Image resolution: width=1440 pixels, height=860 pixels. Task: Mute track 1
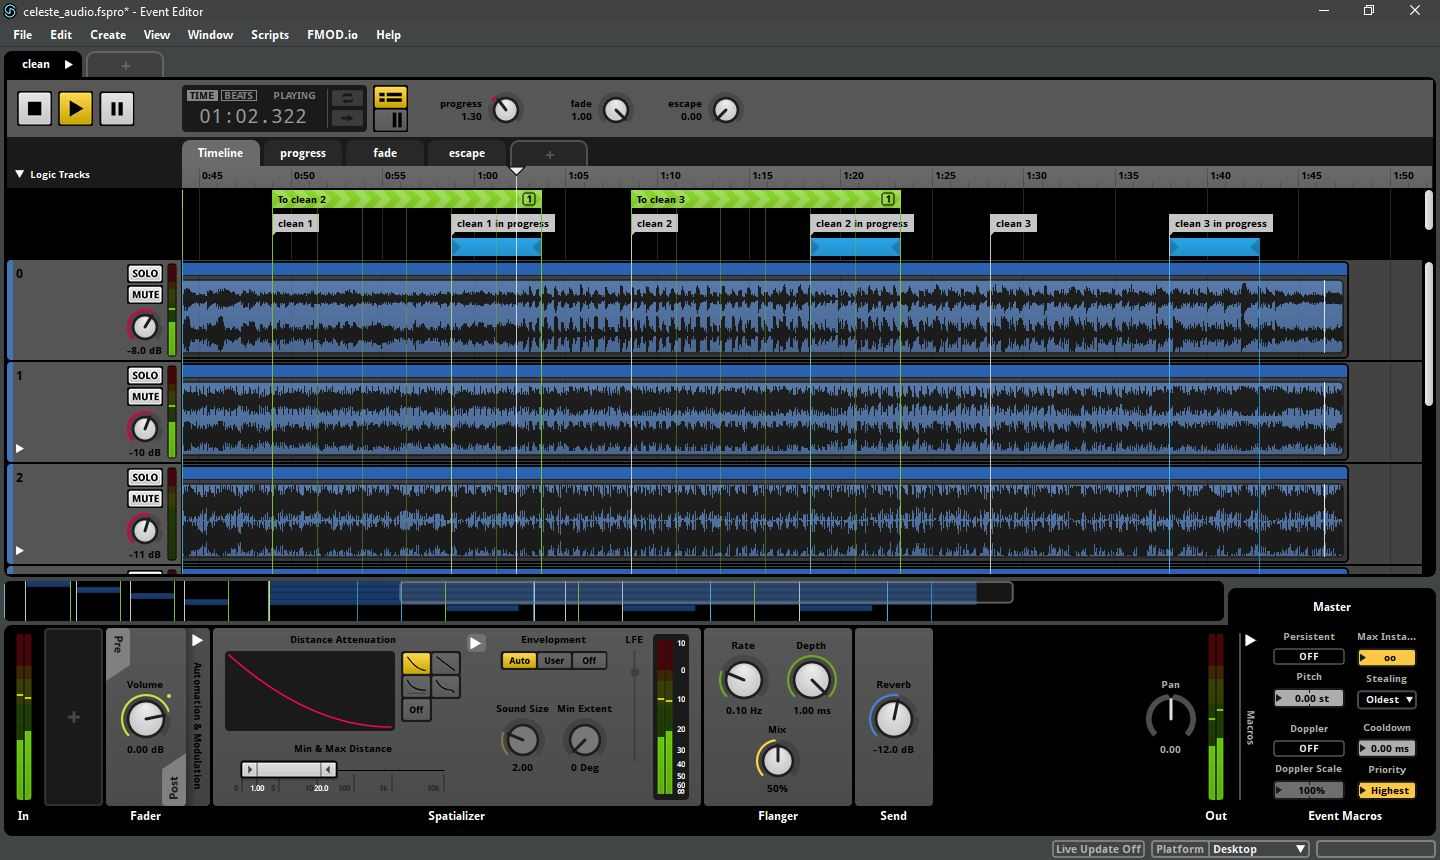[x=144, y=396]
